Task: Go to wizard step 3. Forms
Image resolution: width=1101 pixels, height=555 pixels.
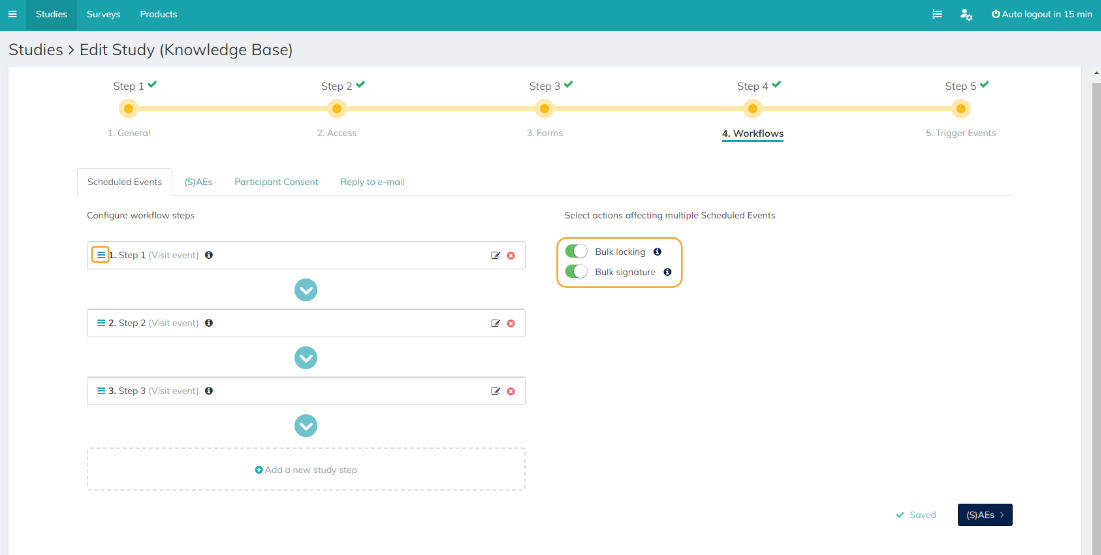Action: click(x=545, y=133)
